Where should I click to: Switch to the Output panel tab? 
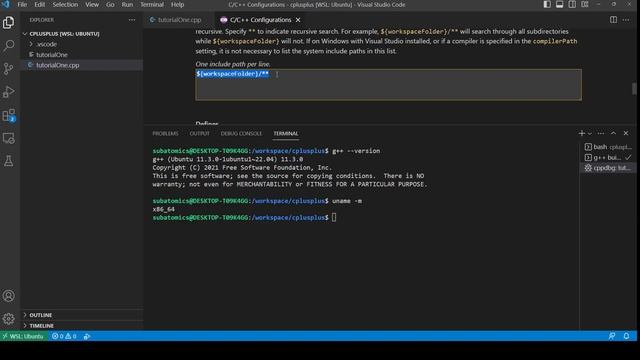(199, 133)
